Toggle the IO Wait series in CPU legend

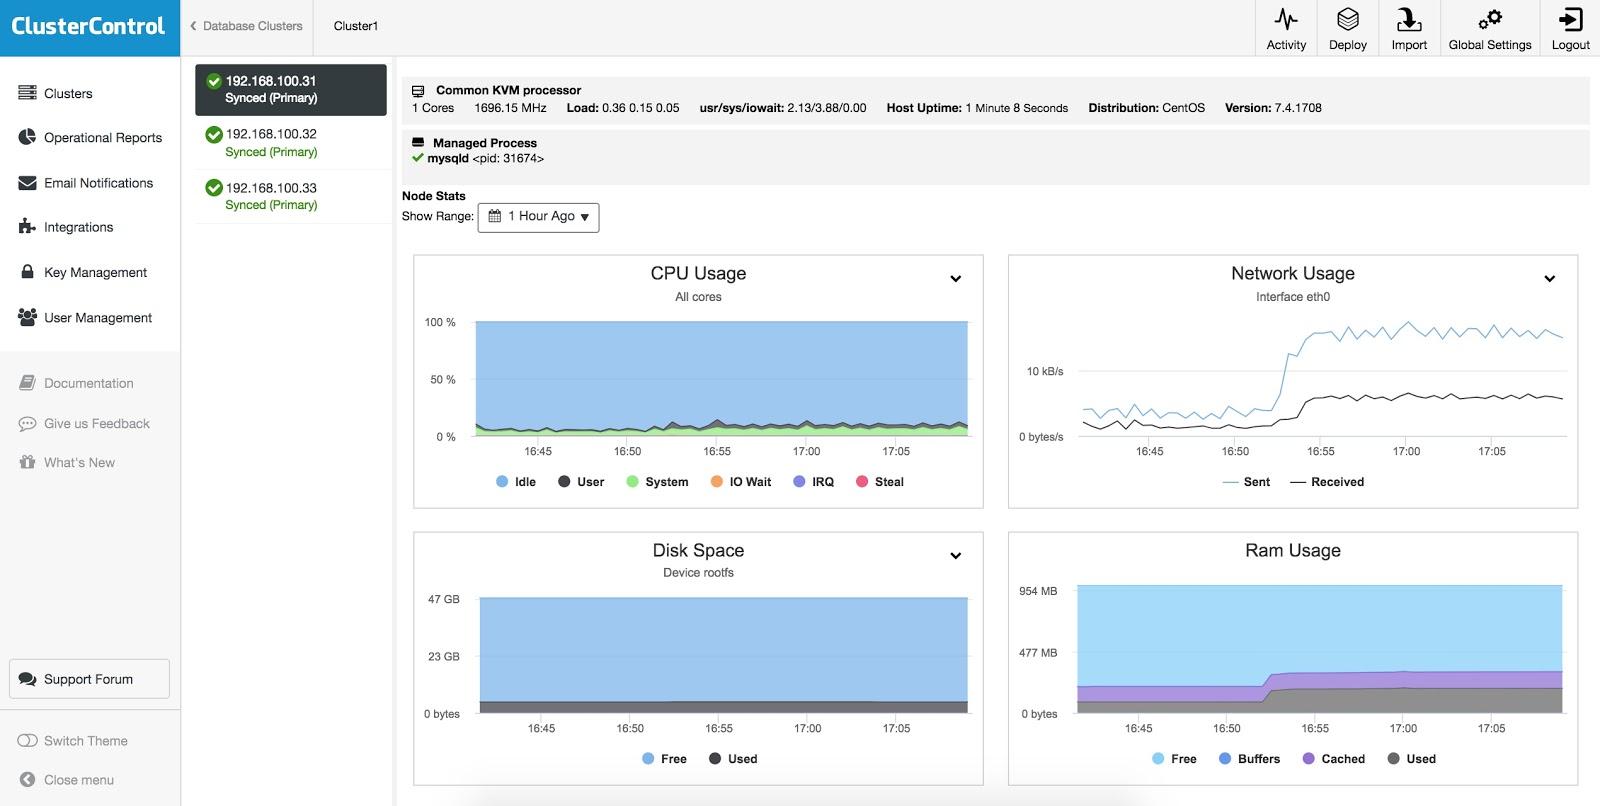pos(741,482)
